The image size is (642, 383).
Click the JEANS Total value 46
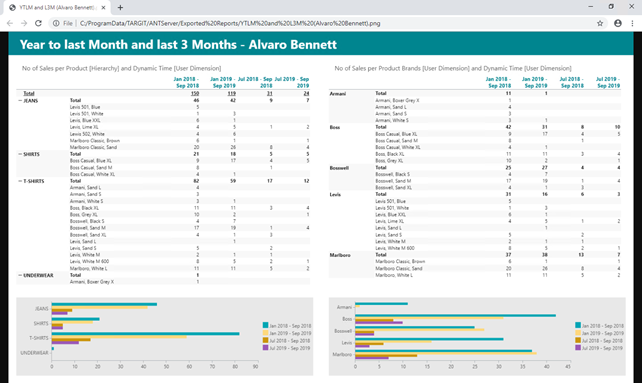pyautogui.click(x=196, y=100)
